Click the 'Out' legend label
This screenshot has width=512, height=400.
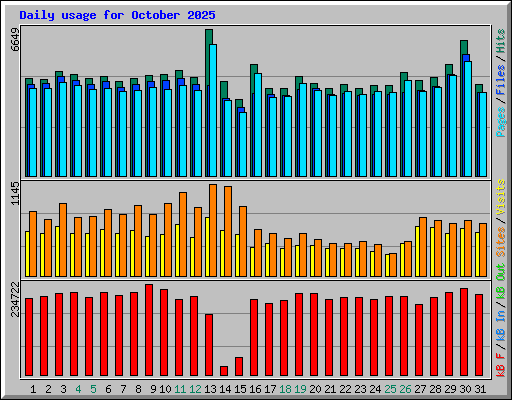(x=501, y=272)
